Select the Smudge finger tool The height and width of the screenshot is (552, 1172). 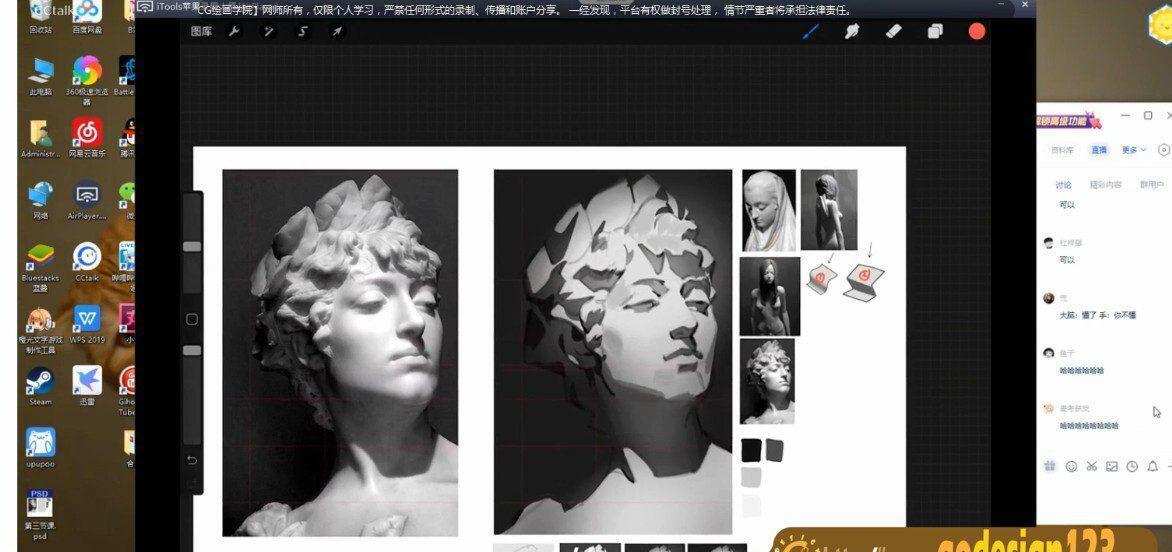851,31
